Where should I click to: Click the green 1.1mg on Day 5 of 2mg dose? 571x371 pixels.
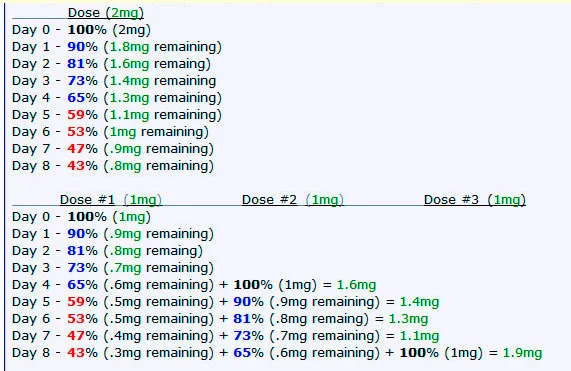point(129,115)
